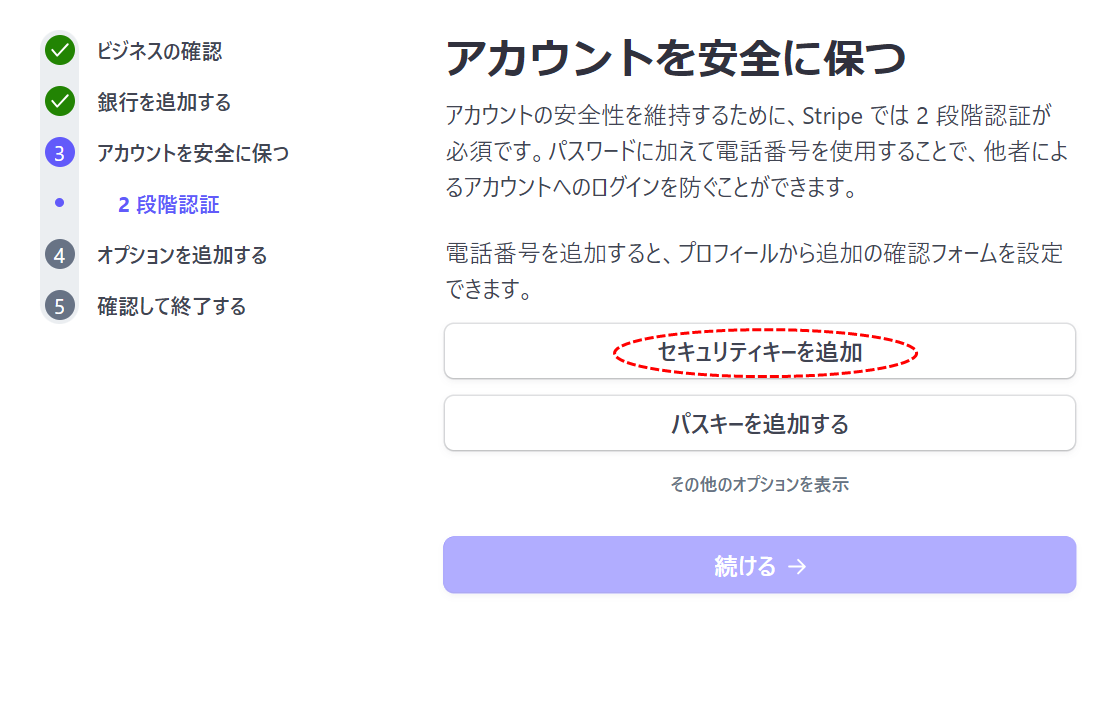This screenshot has height=711, width=1120.
Task: Jump to the オプションを追加する step
Action: pyautogui.click(x=182, y=255)
